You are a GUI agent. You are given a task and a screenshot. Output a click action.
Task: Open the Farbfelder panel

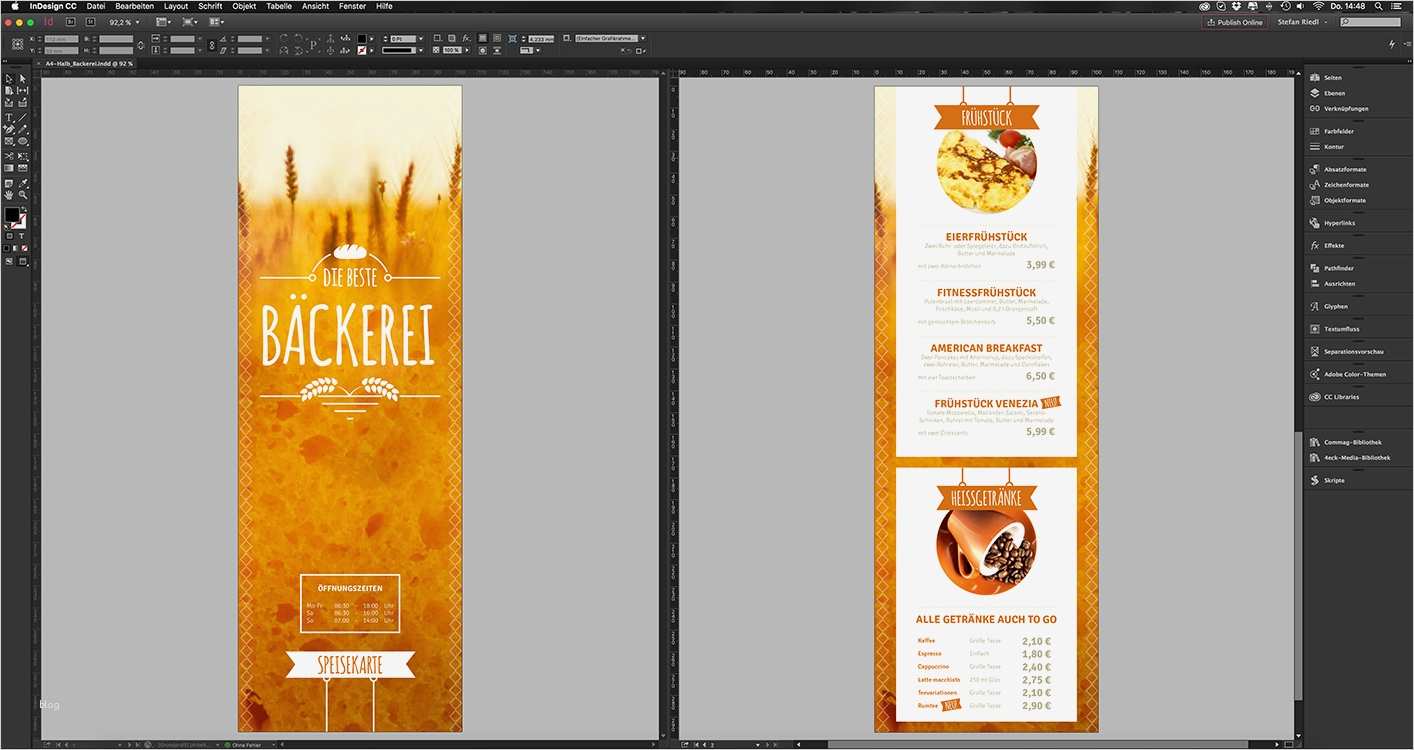point(1337,131)
